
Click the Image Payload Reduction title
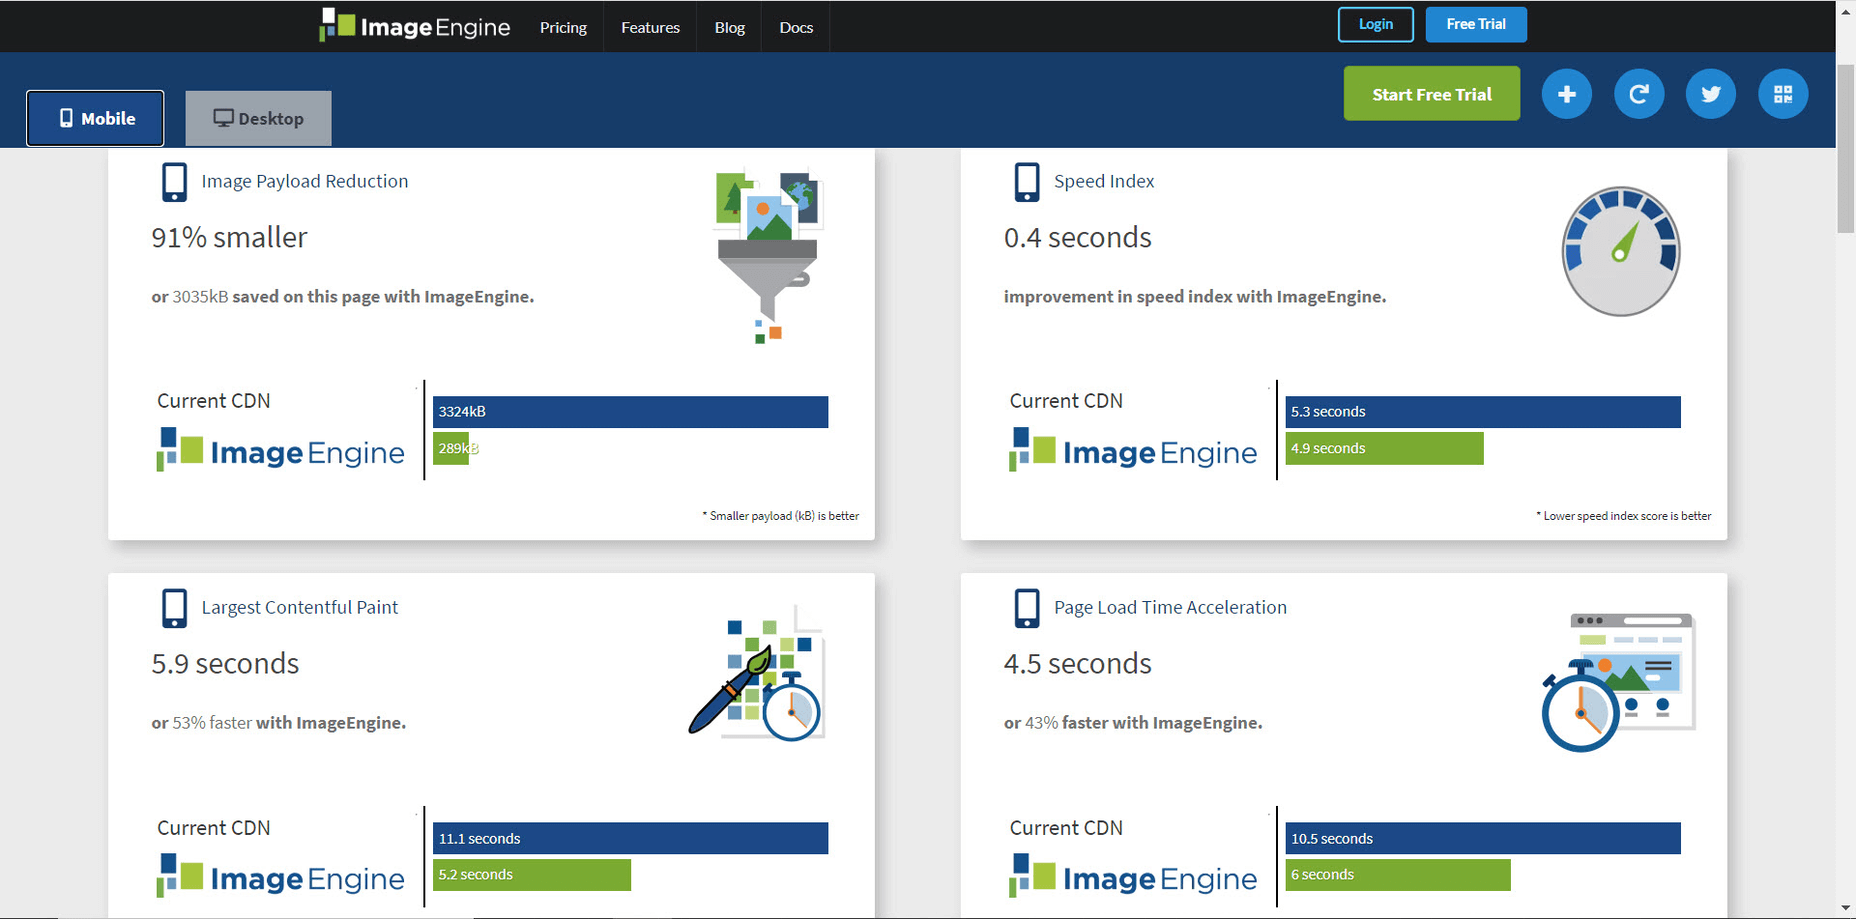(x=305, y=181)
